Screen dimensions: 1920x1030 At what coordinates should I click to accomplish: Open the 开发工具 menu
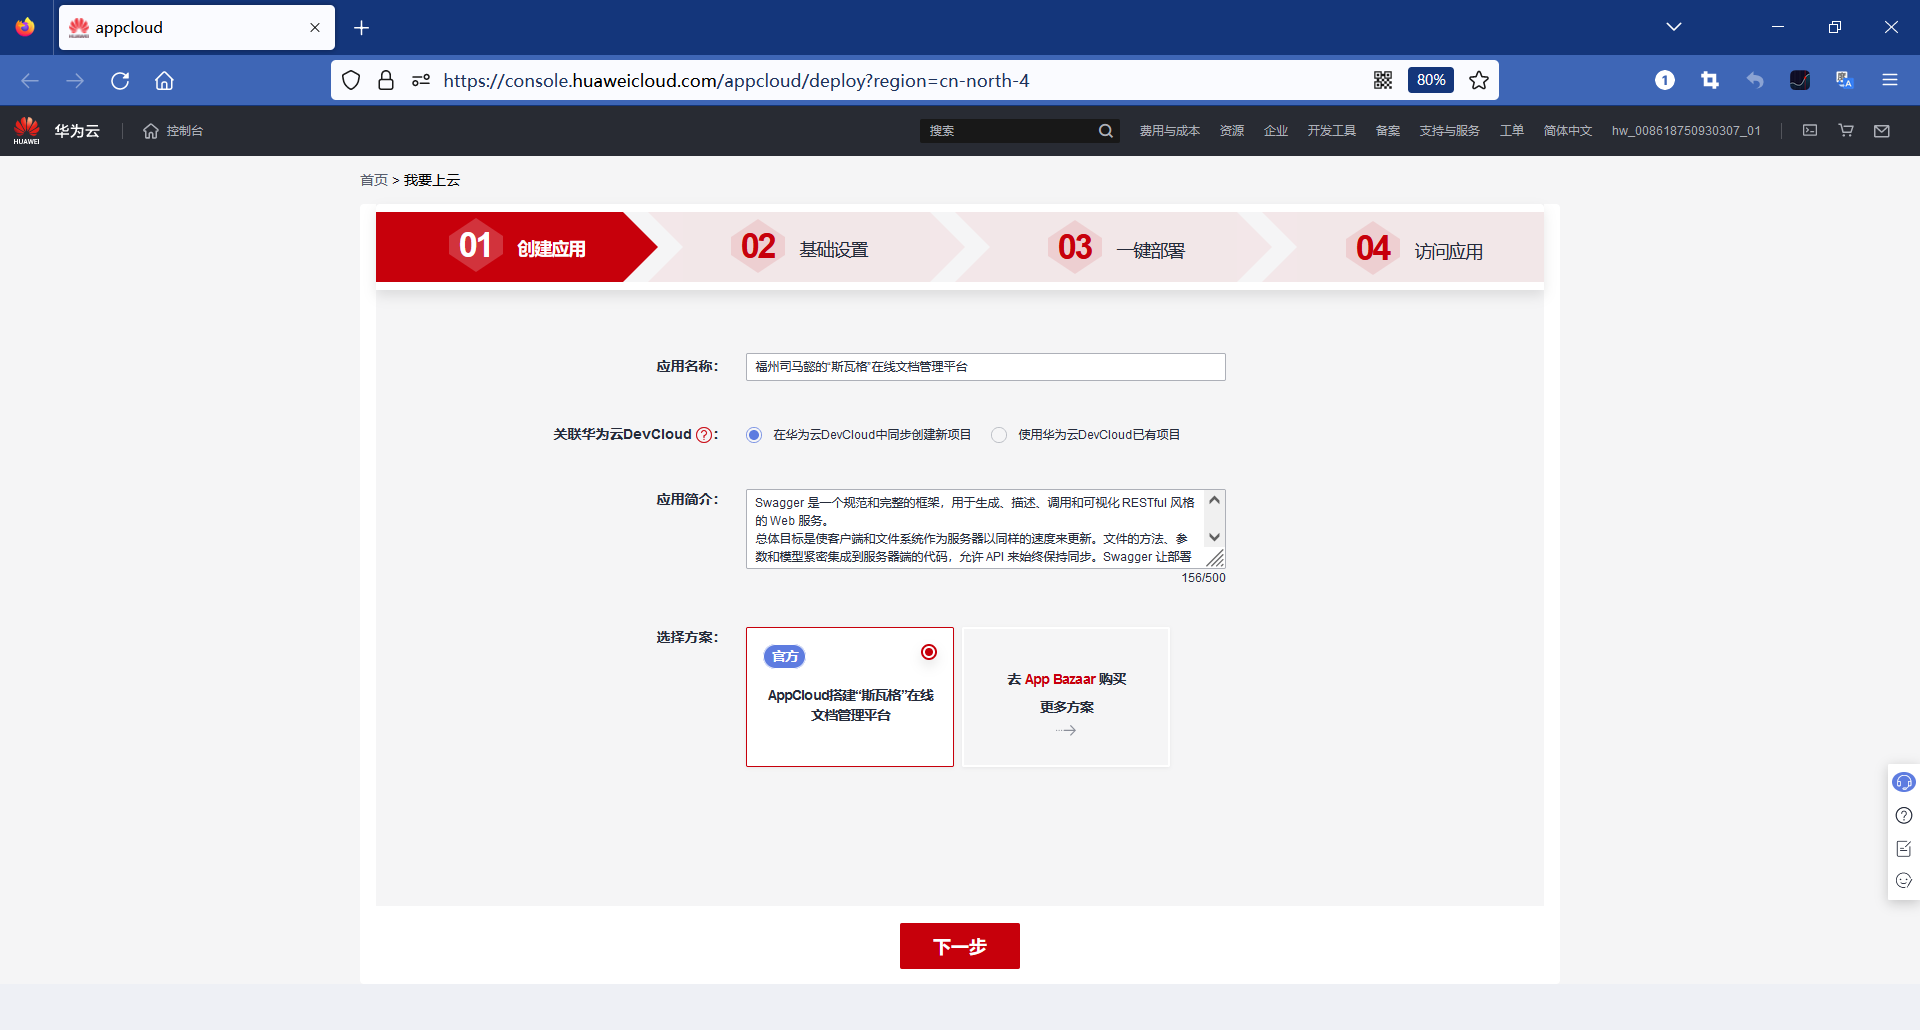1332,131
